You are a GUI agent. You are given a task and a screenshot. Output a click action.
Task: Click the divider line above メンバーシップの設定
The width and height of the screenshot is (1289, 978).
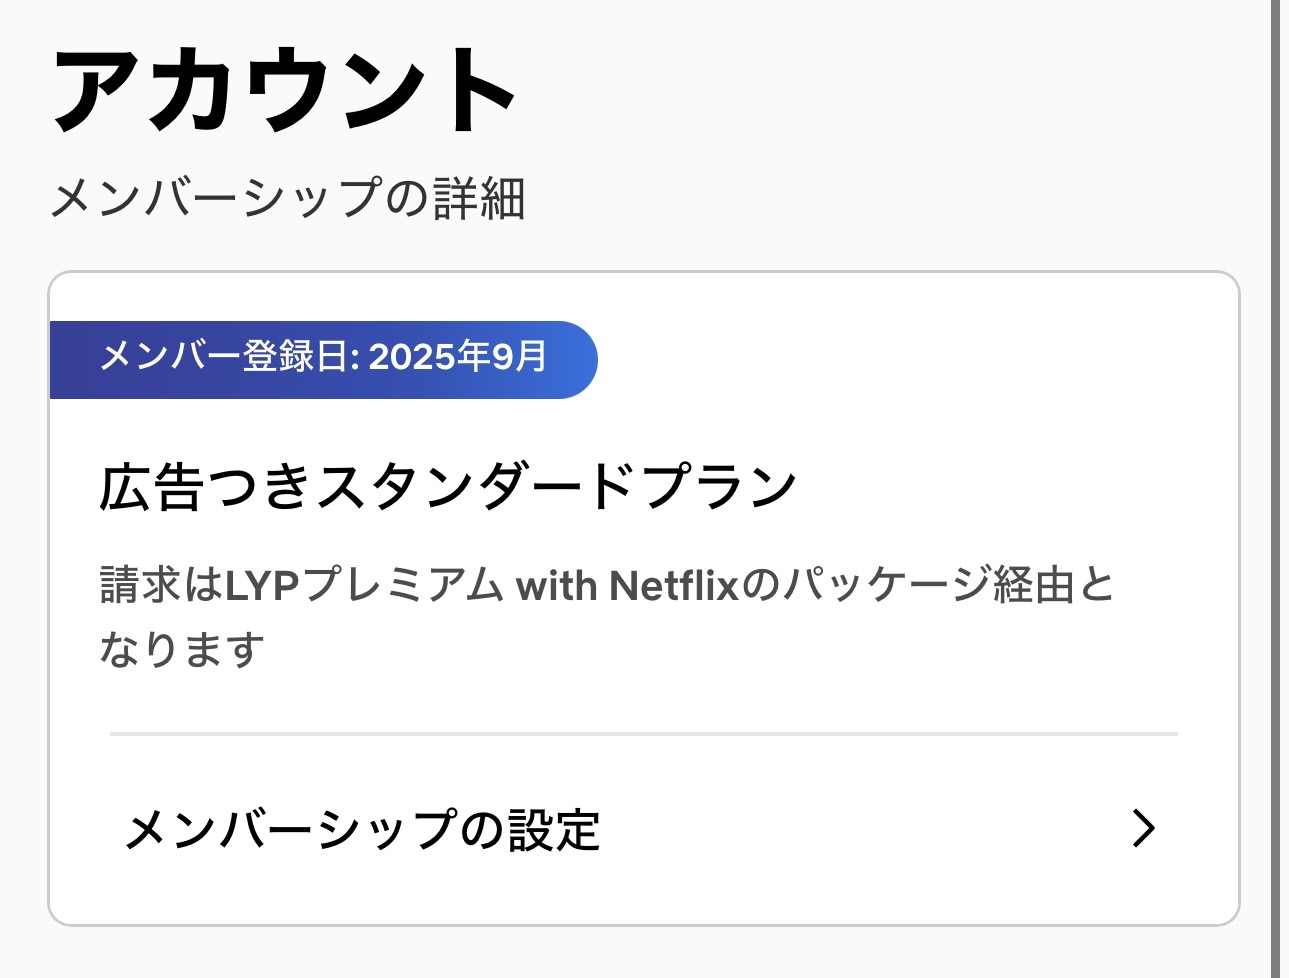[x=643, y=734]
